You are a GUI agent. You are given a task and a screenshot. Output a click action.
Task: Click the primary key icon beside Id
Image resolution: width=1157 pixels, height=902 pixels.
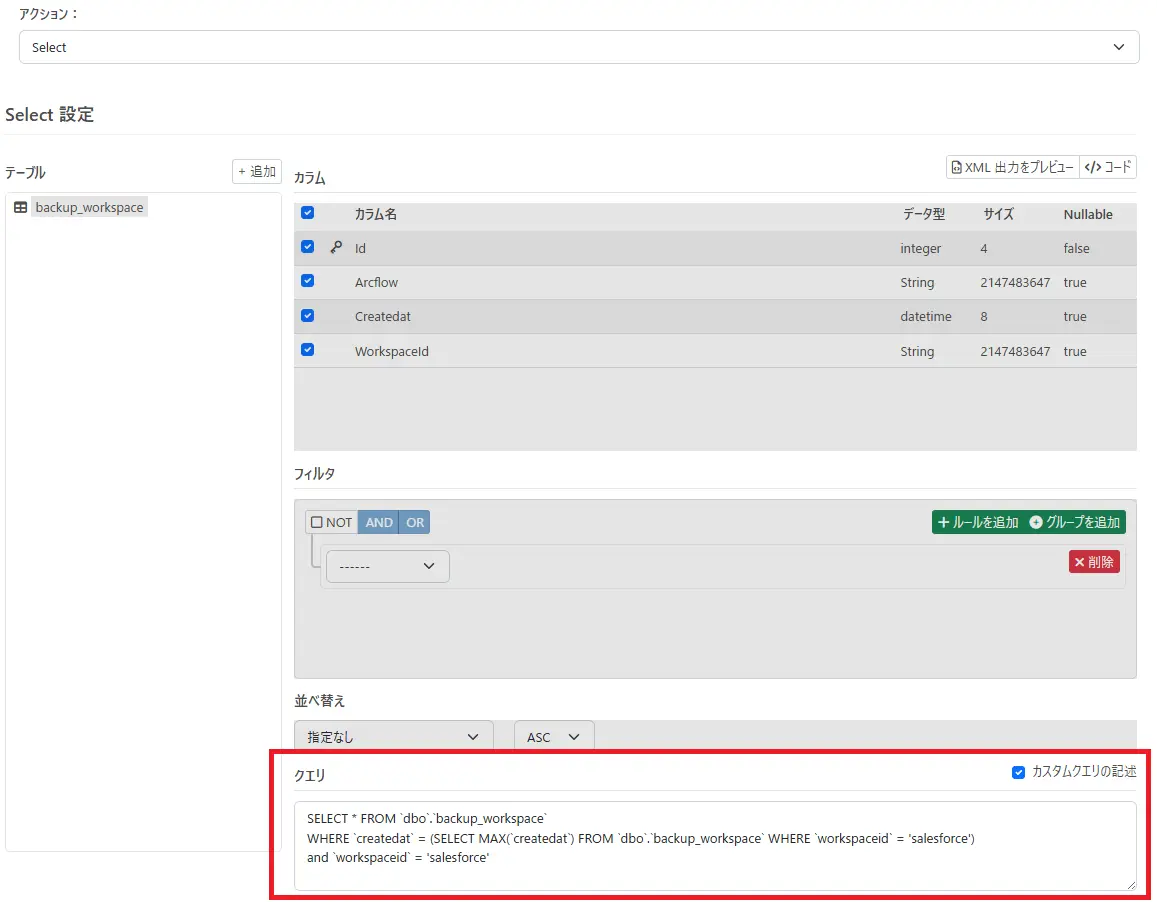pyautogui.click(x=336, y=247)
